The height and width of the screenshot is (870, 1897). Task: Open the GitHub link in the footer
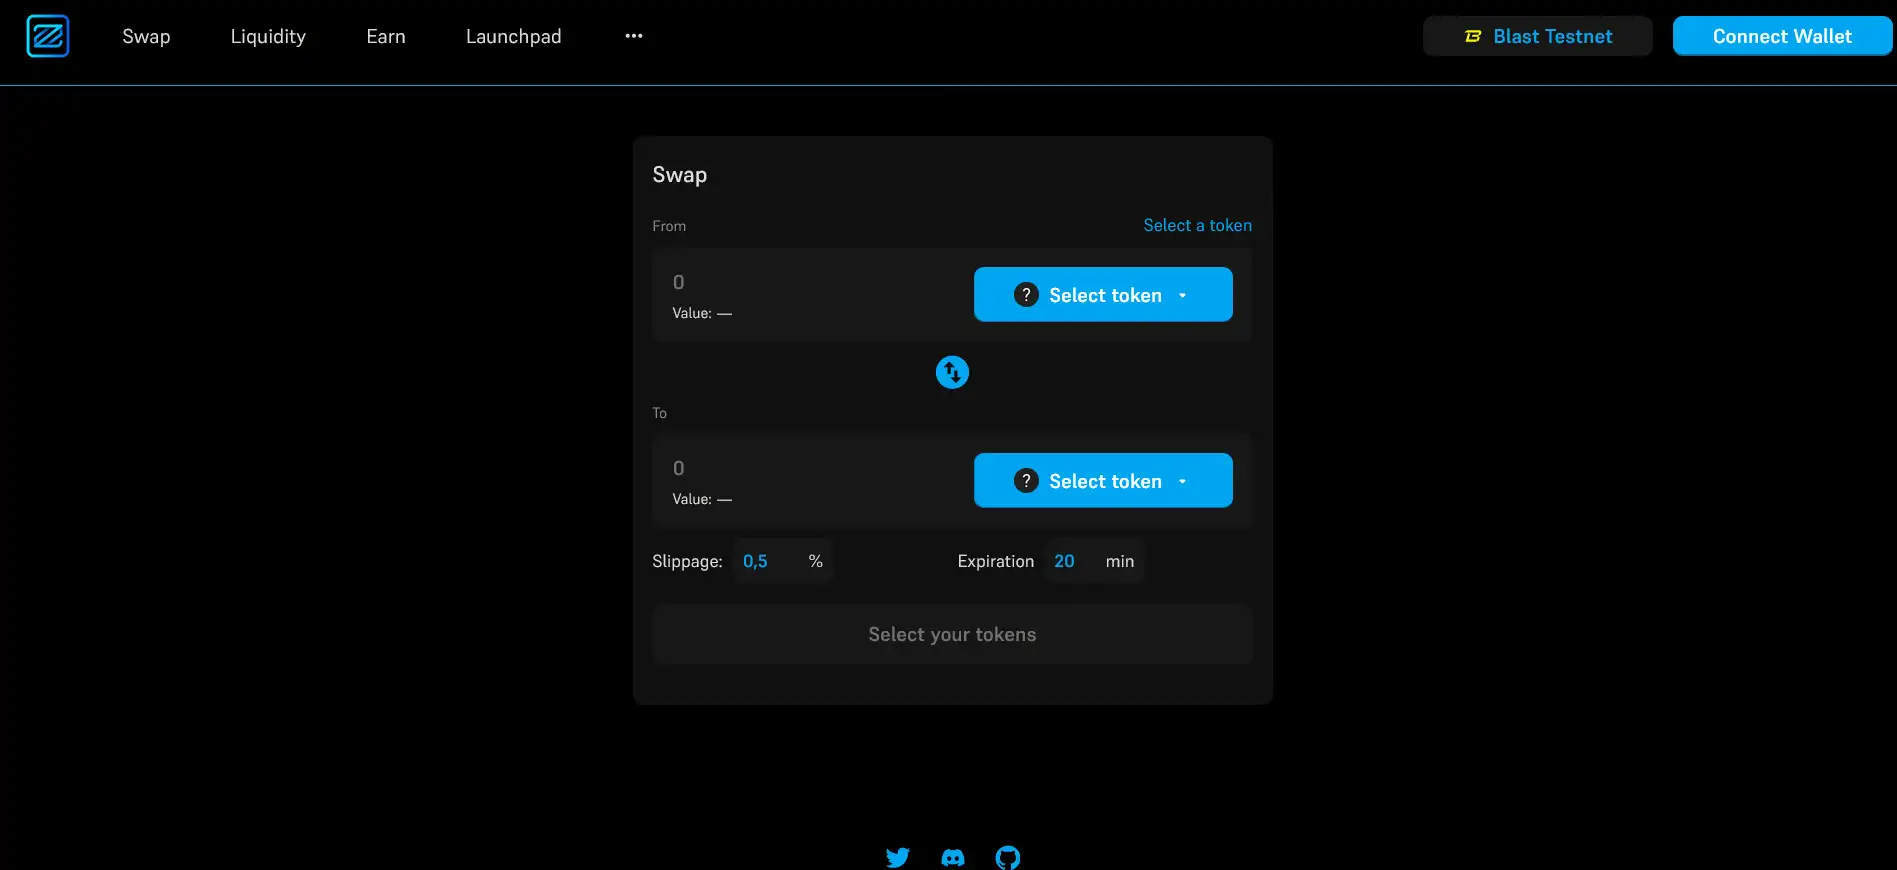click(1008, 857)
